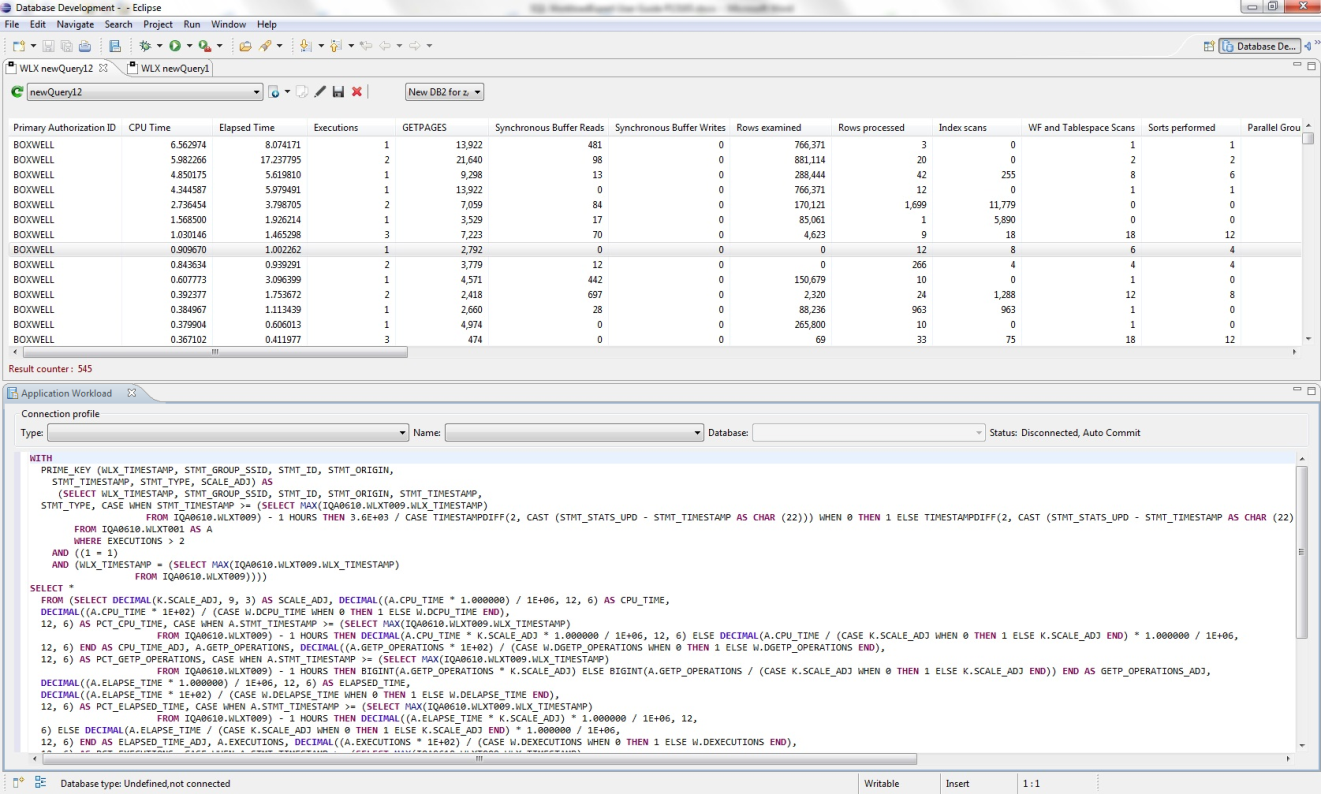Image resolution: width=1321 pixels, height=794 pixels.
Task: Click the green Run button in toolbar
Action: coord(175,46)
